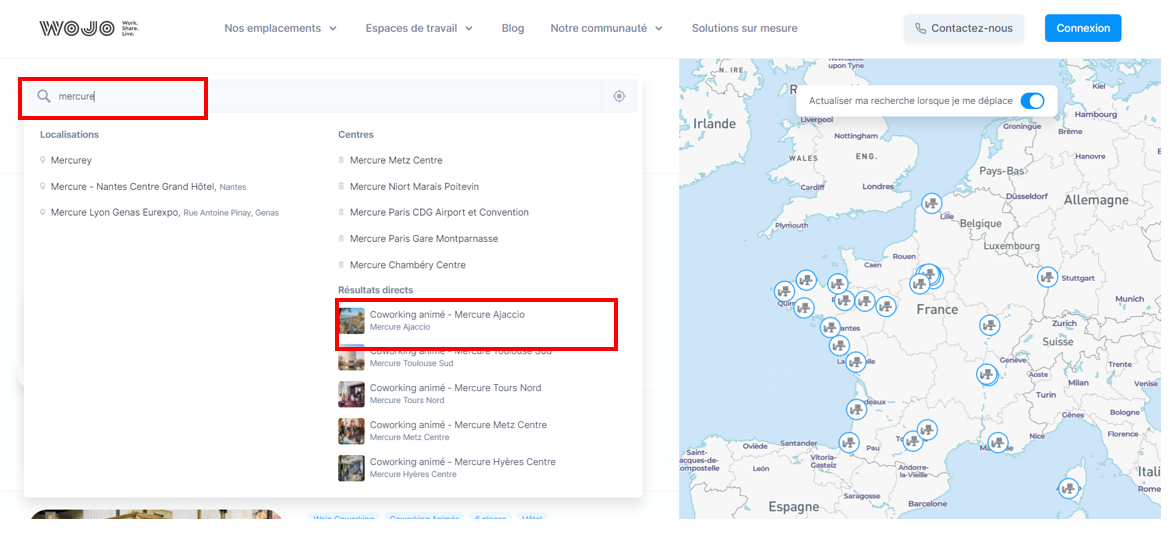This screenshot has width=1175, height=540.
Task: Click the Mercure Hyères Centre result thumbnail
Action: click(x=351, y=468)
